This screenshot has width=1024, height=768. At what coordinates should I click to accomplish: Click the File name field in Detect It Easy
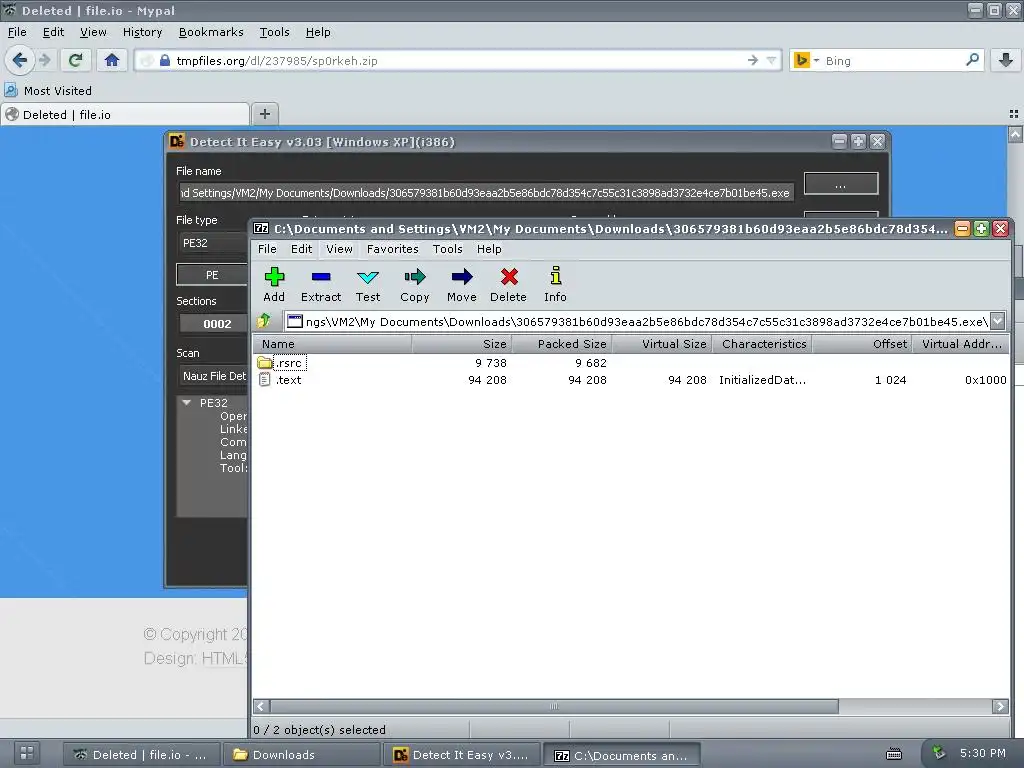pos(486,193)
